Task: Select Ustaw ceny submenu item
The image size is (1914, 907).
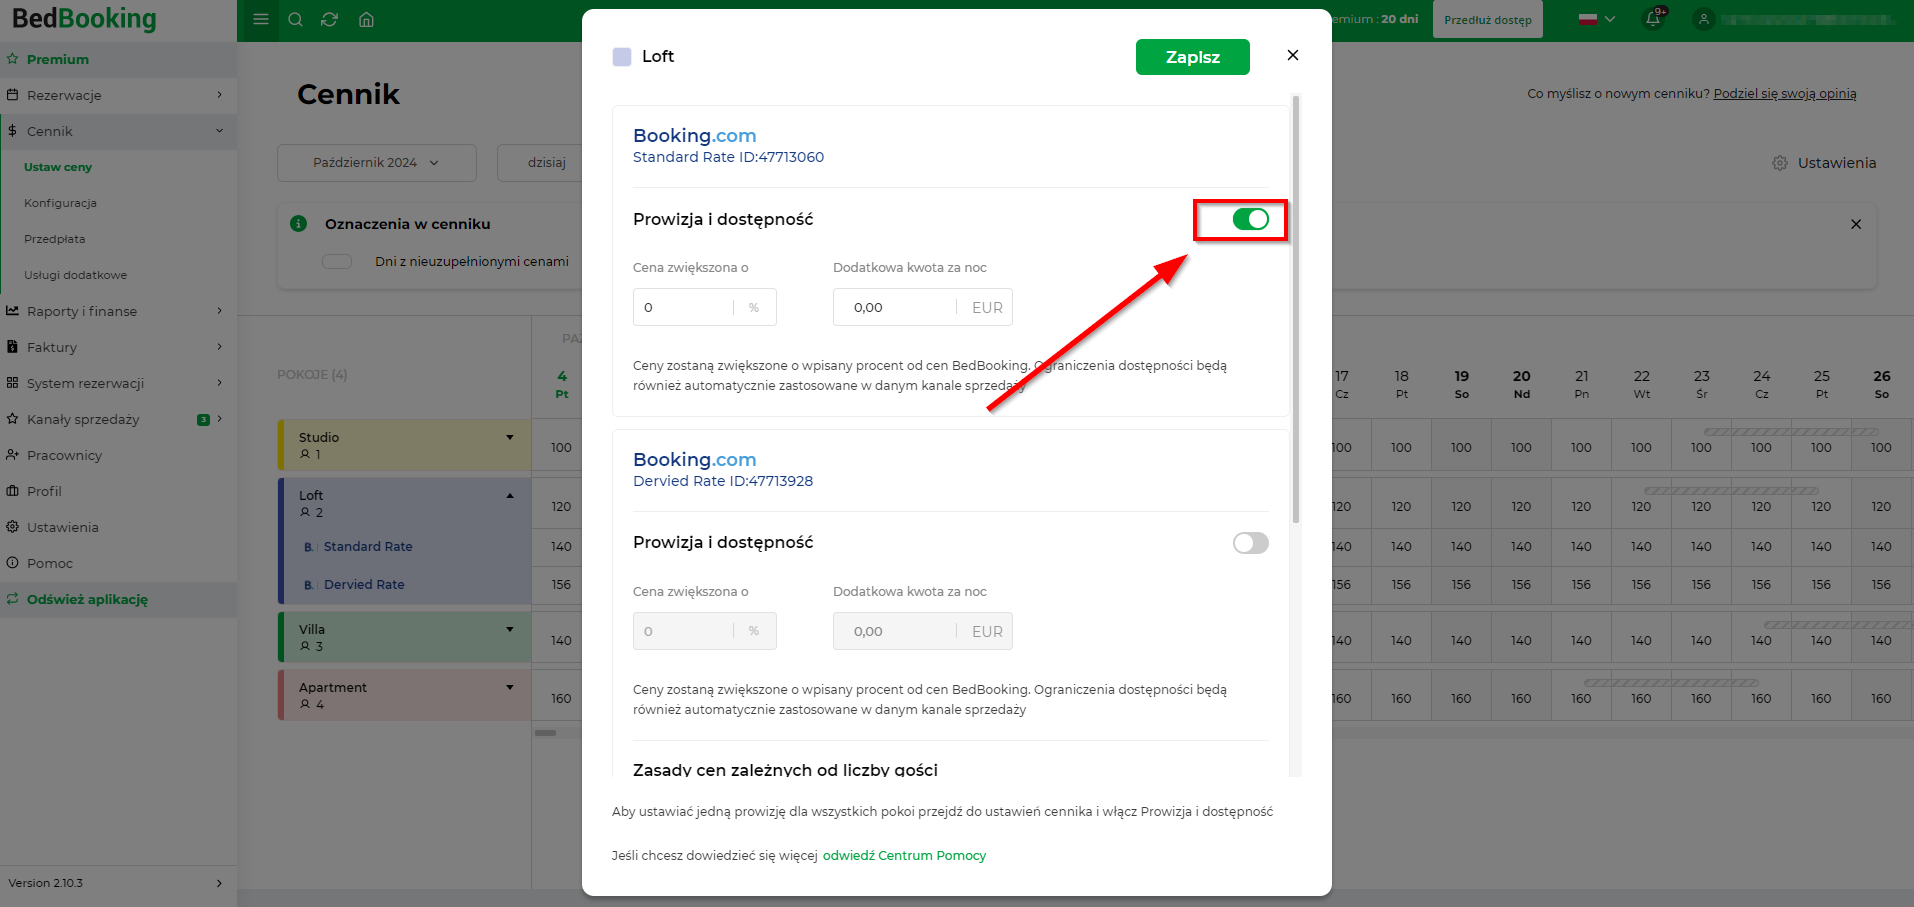Action: coord(58,167)
